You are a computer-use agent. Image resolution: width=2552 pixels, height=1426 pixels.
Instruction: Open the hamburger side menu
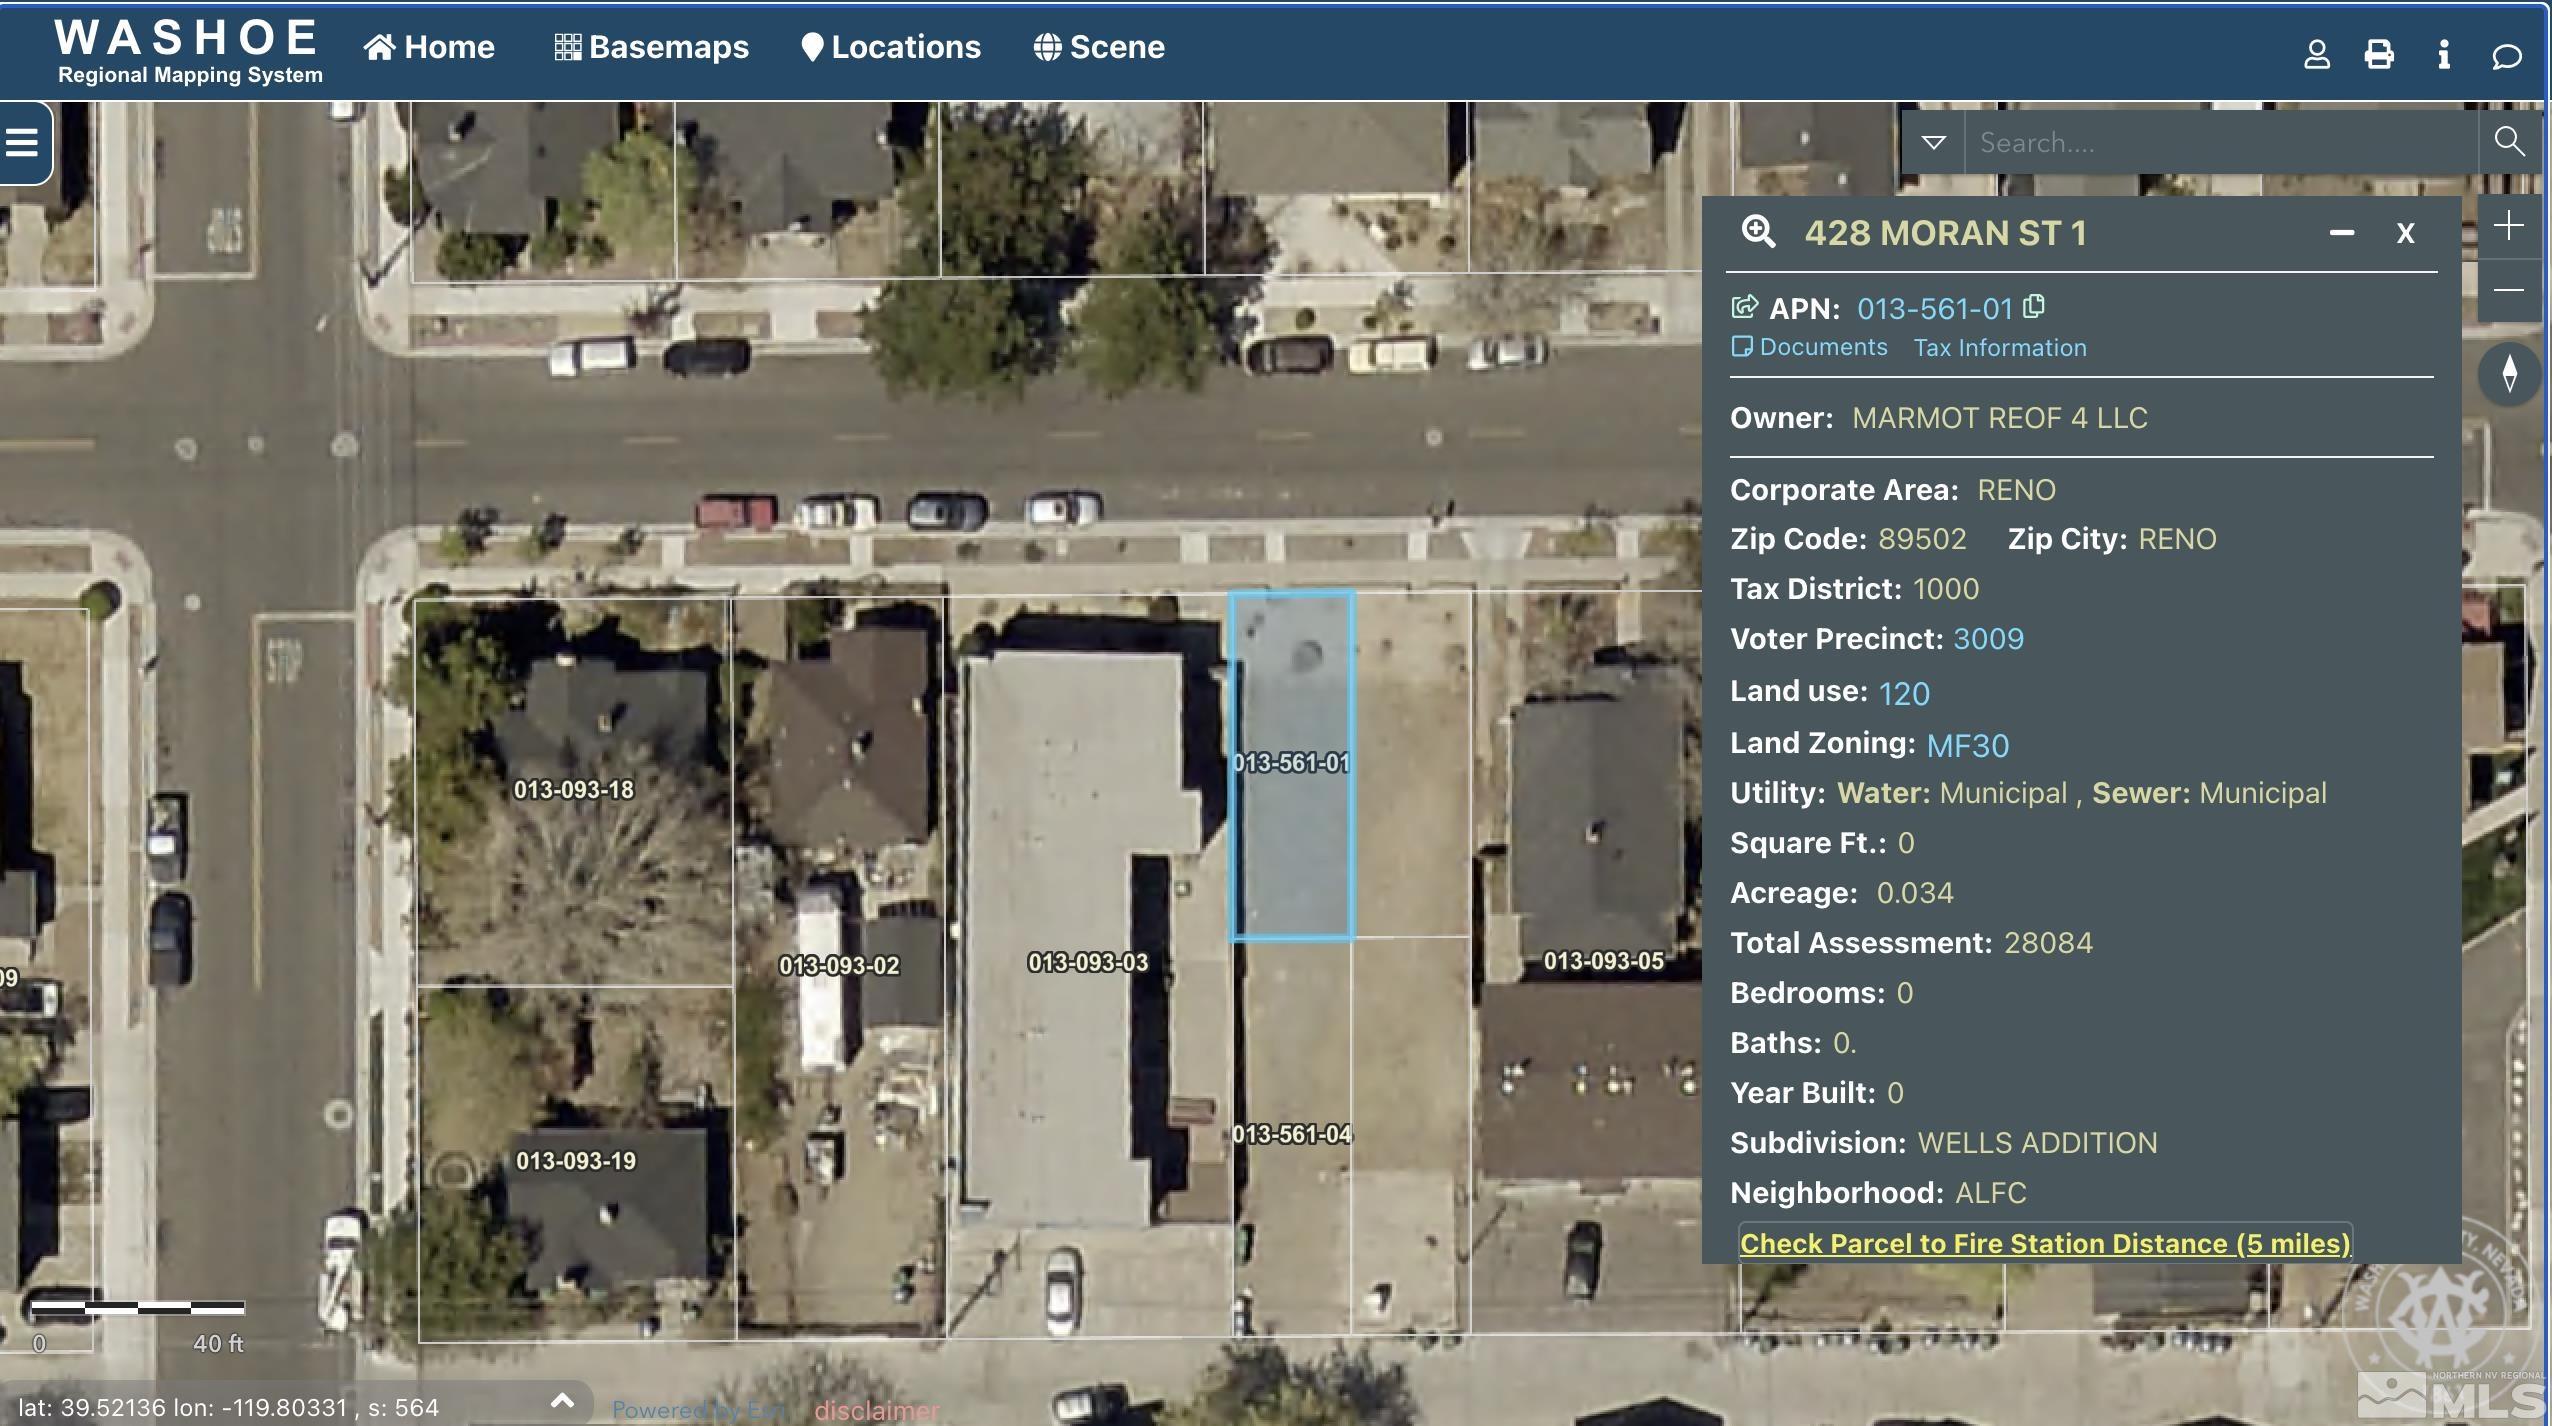tap(22, 143)
